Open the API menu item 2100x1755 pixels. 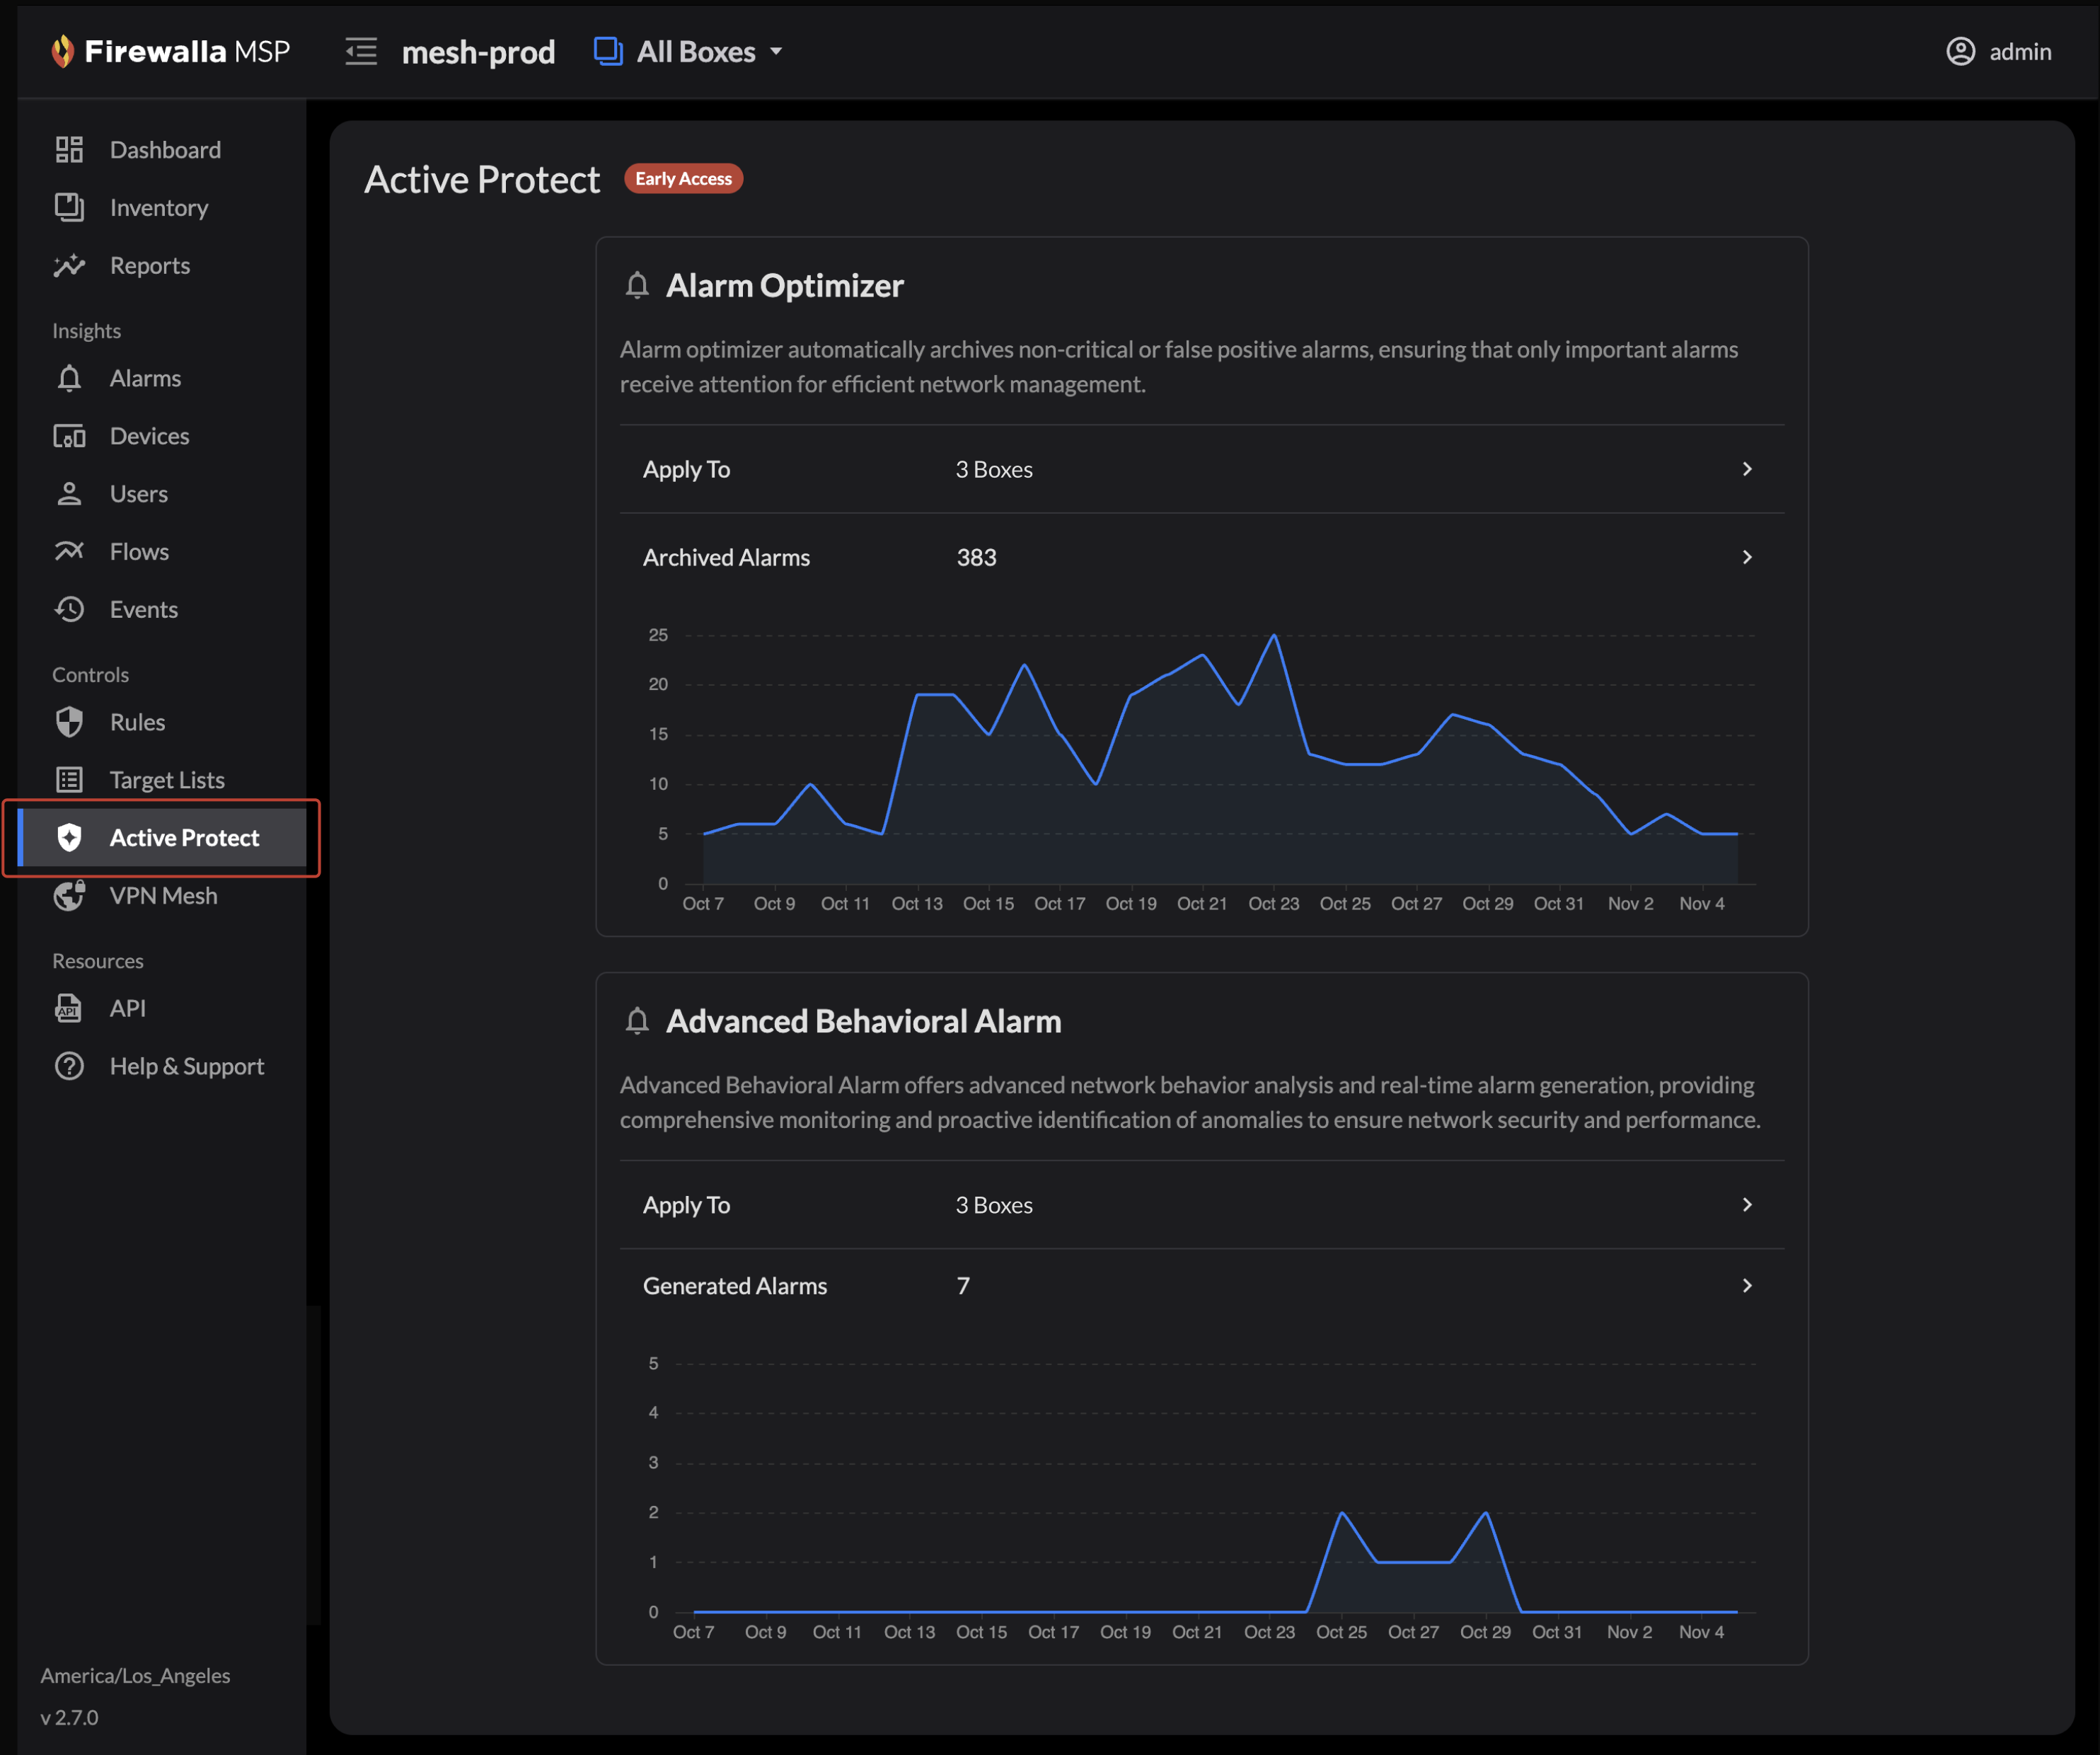pos(127,1008)
